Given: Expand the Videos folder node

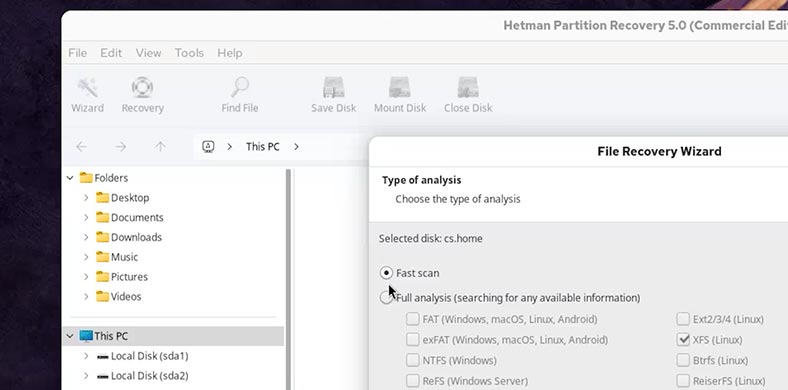Looking at the screenshot, I should [86, 297].
